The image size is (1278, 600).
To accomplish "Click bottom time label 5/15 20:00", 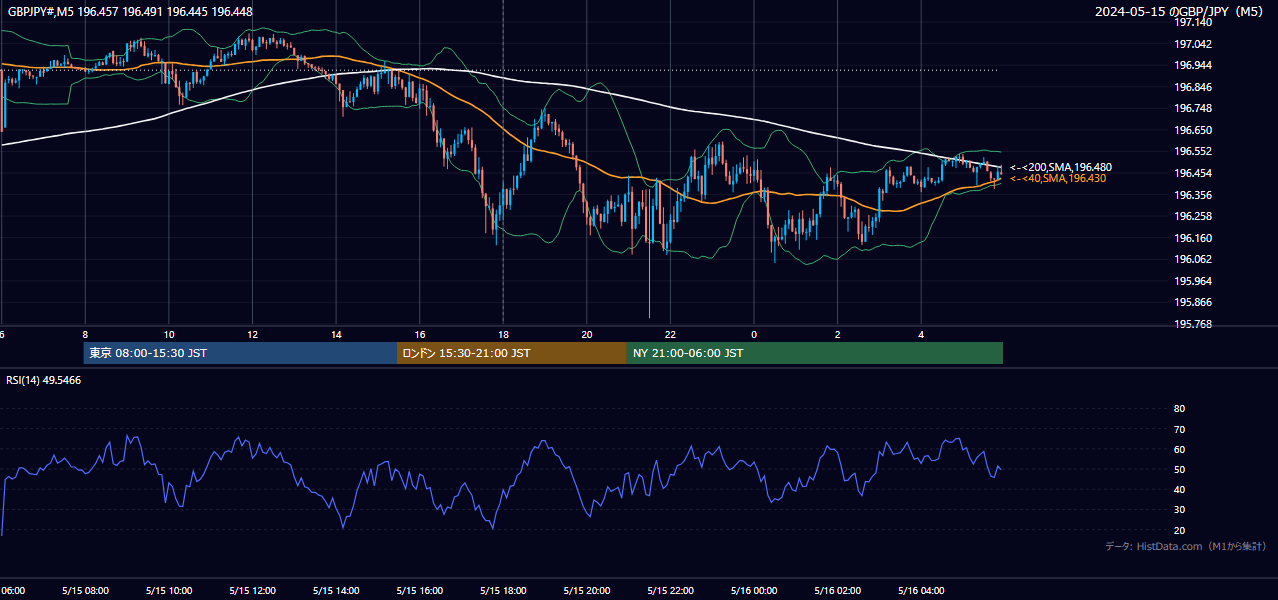I will point(587,591).
